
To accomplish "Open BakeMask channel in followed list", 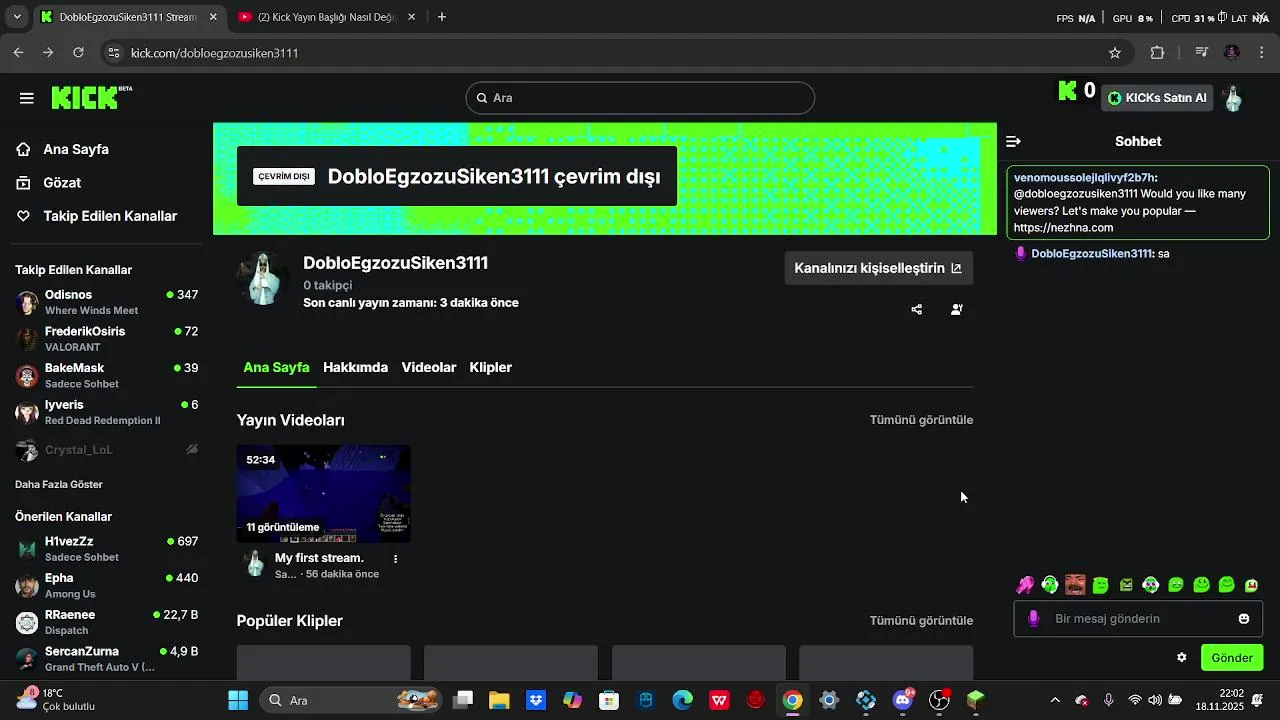I will coord(106,375).
